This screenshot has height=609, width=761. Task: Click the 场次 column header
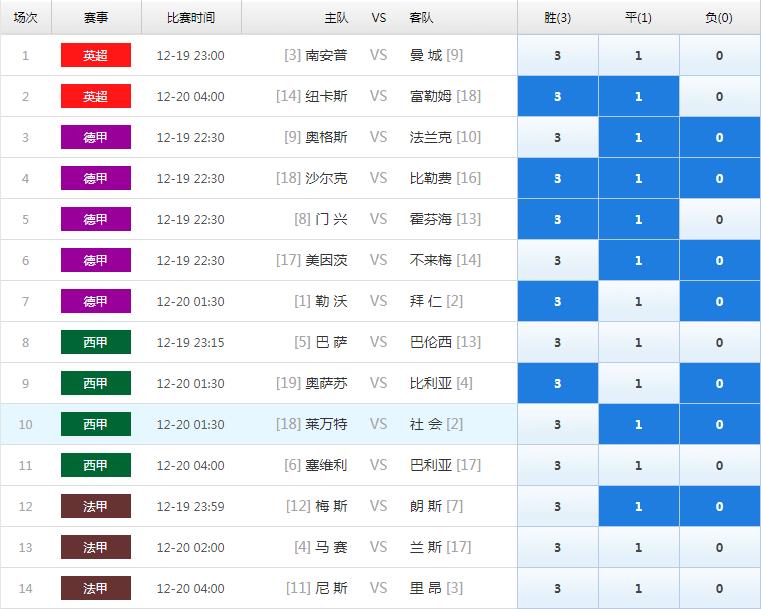26,18
